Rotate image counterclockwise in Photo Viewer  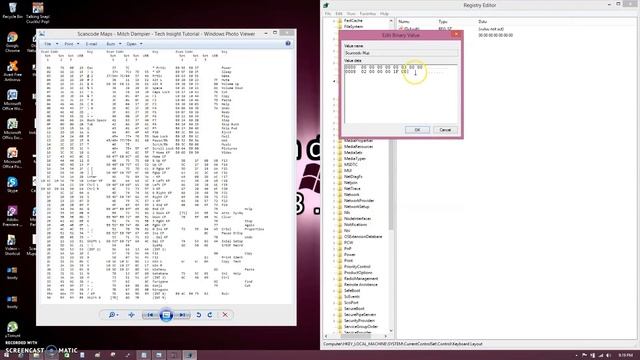(199, 315)
